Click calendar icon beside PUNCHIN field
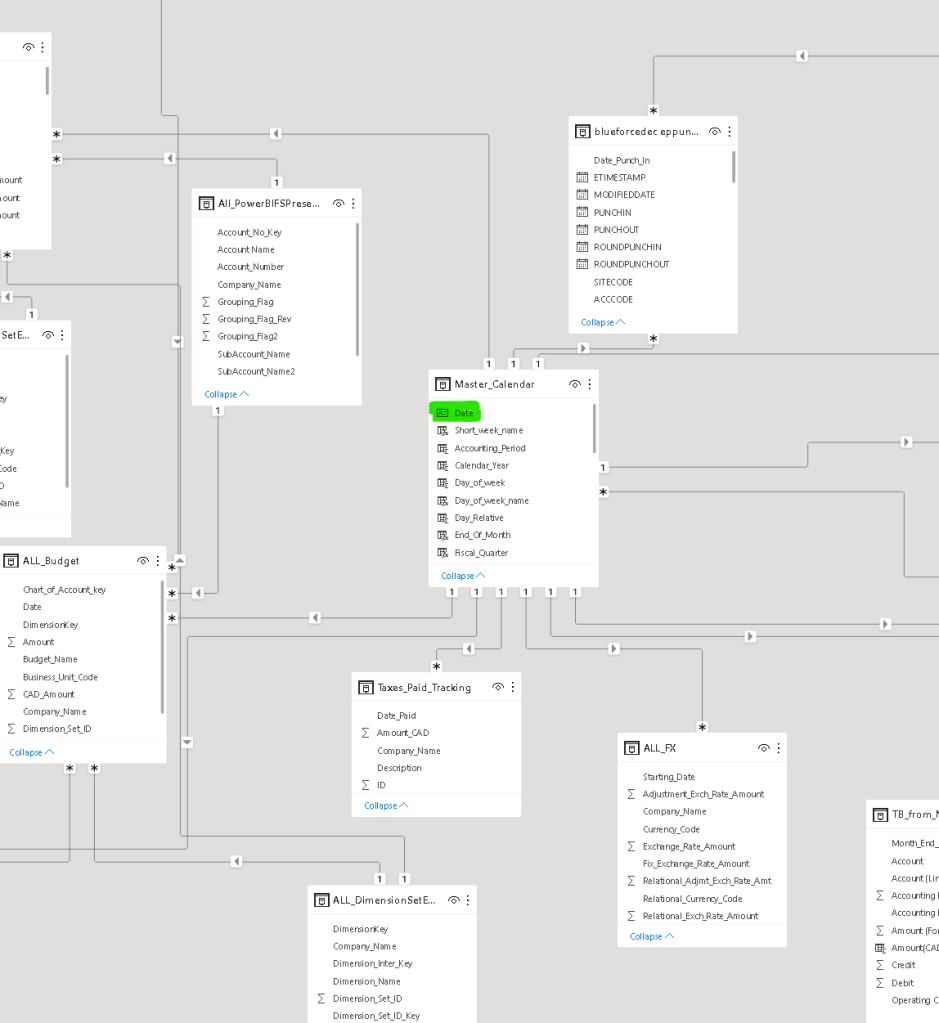939x1023 pixels. point(583,212)
